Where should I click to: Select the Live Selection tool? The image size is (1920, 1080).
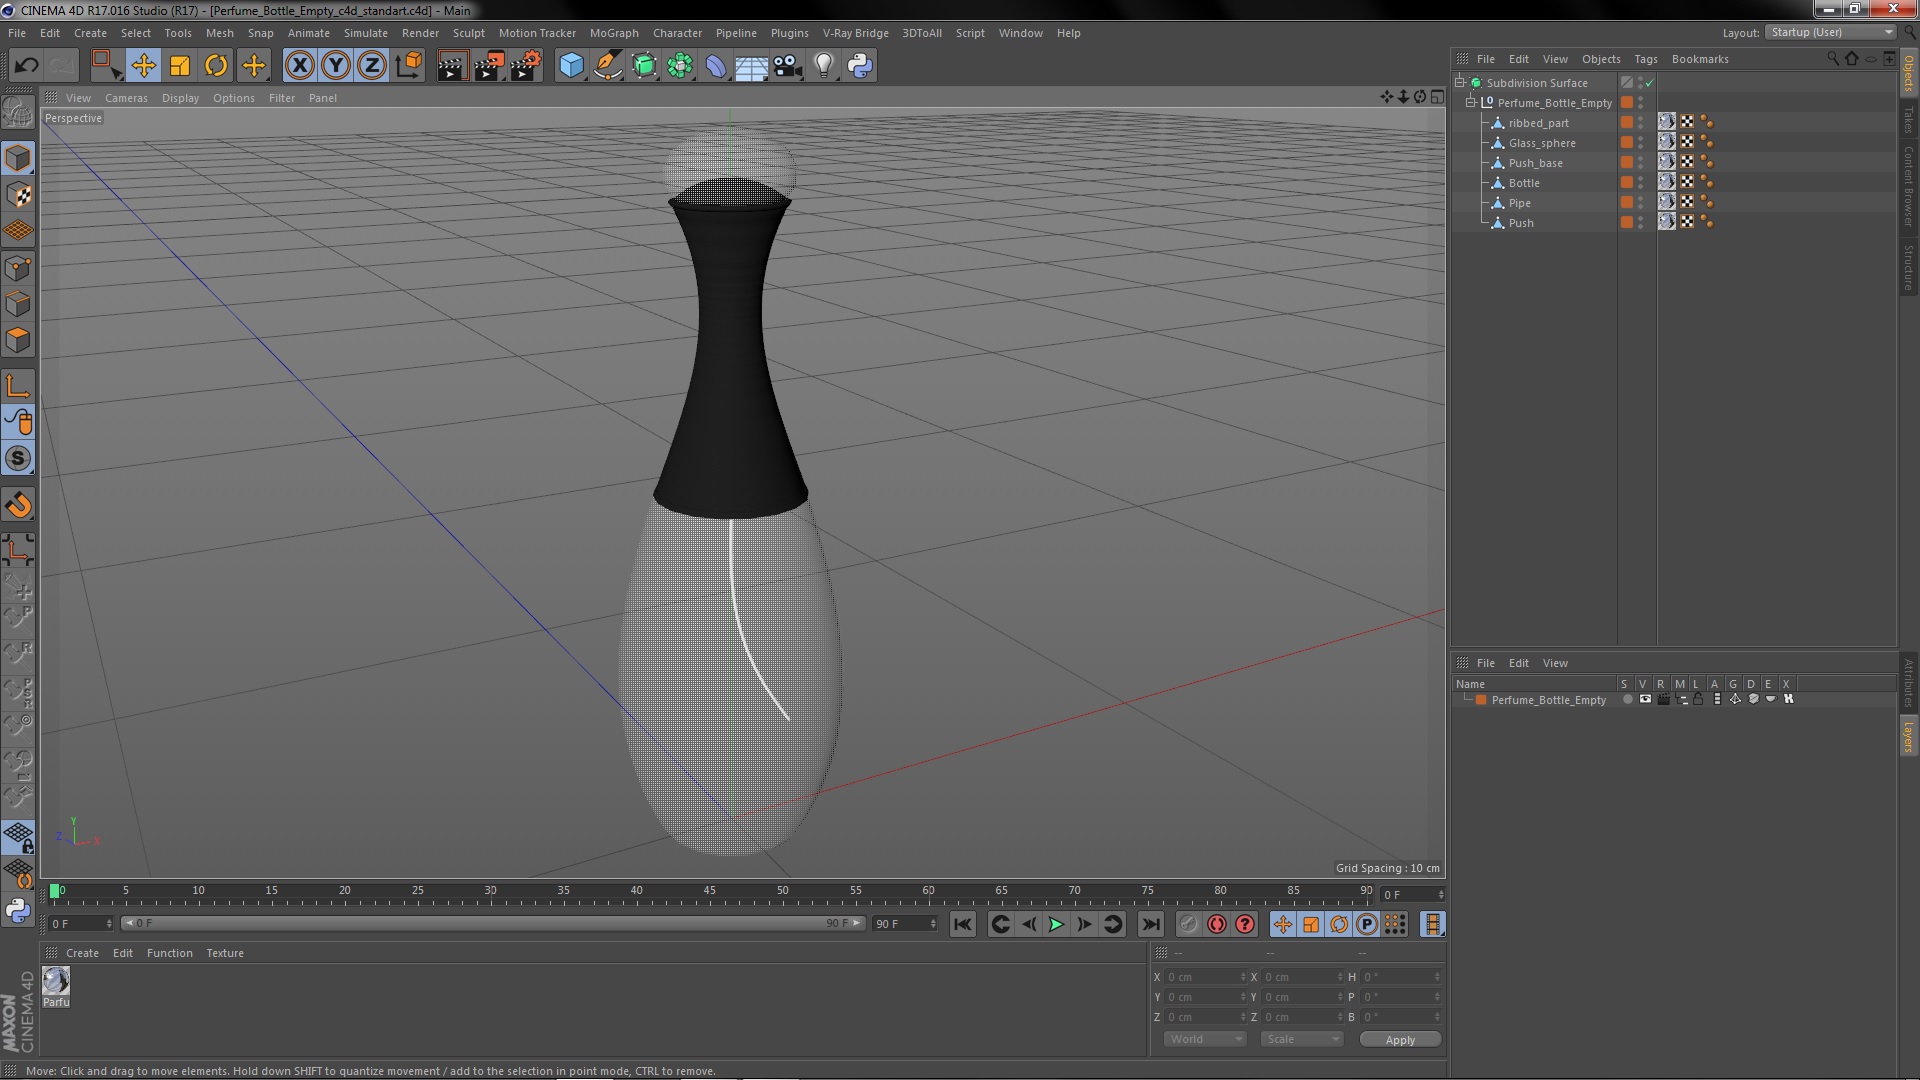pos(106,66)
